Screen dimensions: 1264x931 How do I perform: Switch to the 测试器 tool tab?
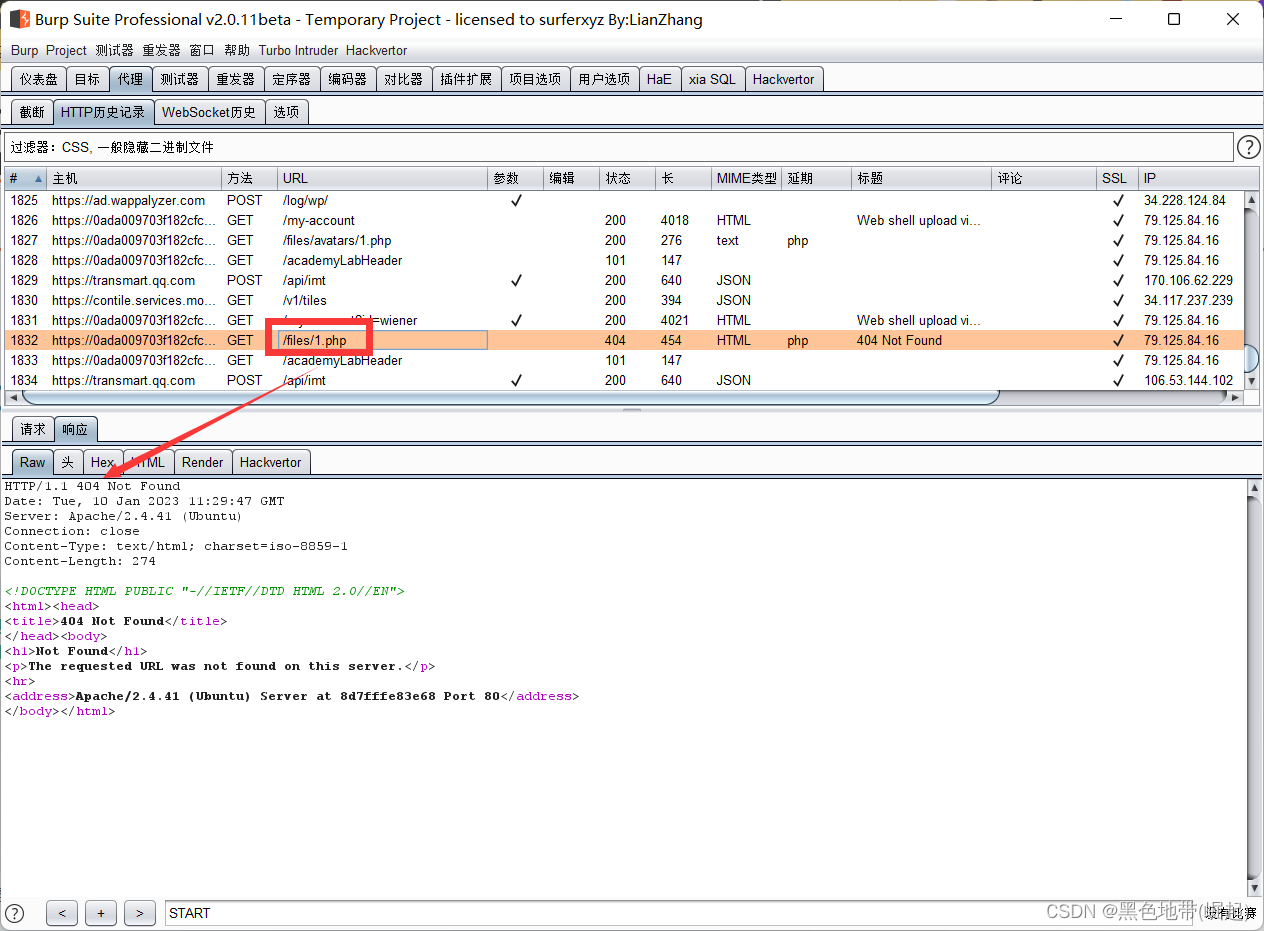[x=179, y=79]
